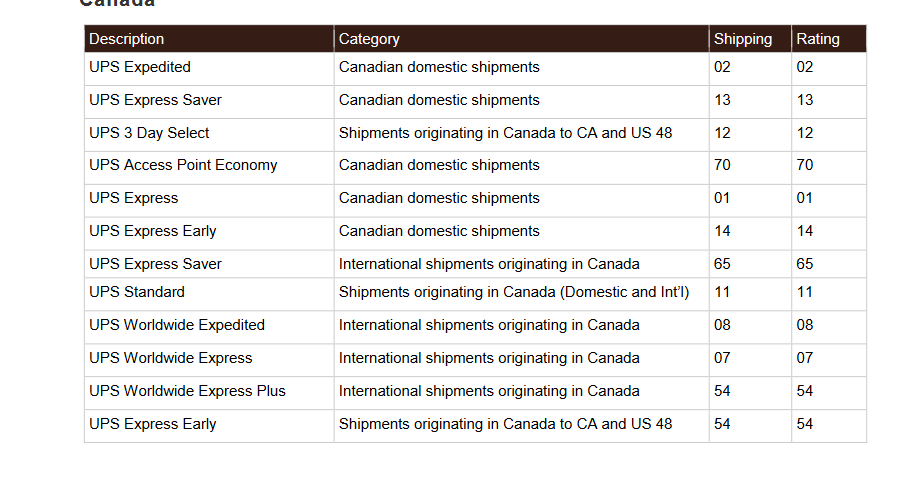Screen dimensions: 902x480
Task: Click the Domestic and Int'l category cell
Action: [x=521, y=295]
